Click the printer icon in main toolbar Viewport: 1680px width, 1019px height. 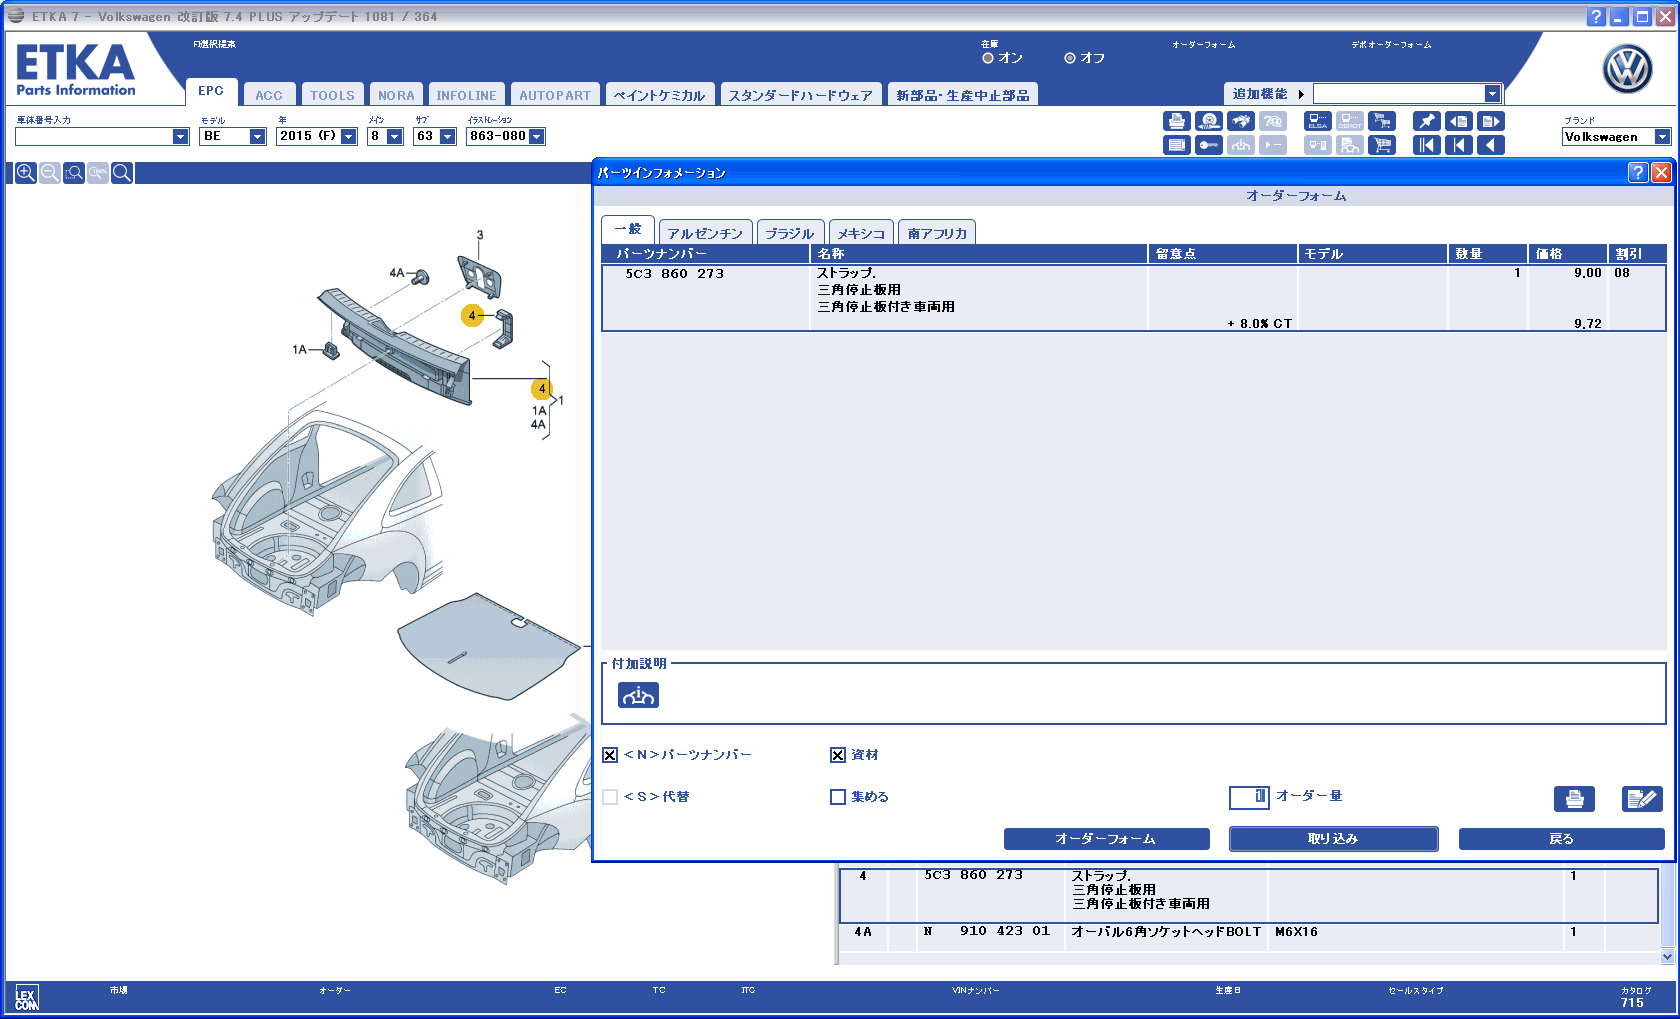tap(1177, 121)
